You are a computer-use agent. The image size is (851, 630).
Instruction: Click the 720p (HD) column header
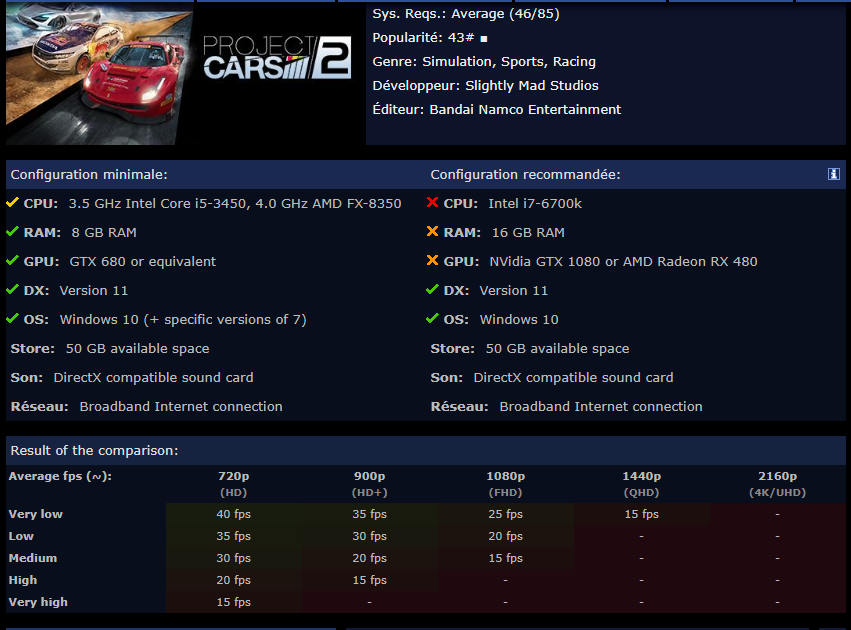coord(233,484)
